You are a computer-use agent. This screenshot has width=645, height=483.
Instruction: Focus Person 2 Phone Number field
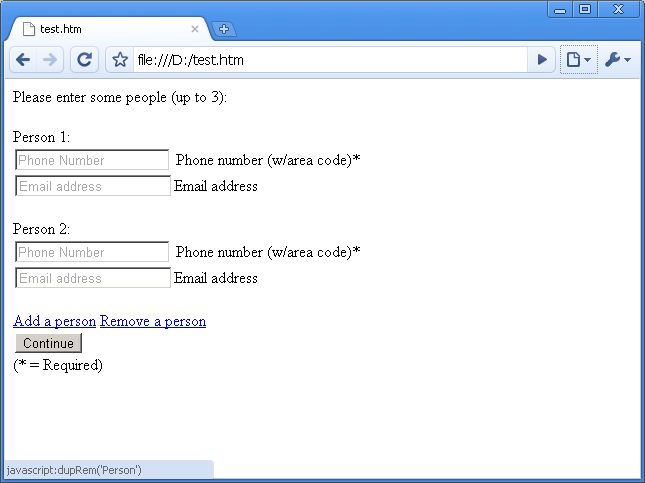pyautogui.click(x=92, y=252)
